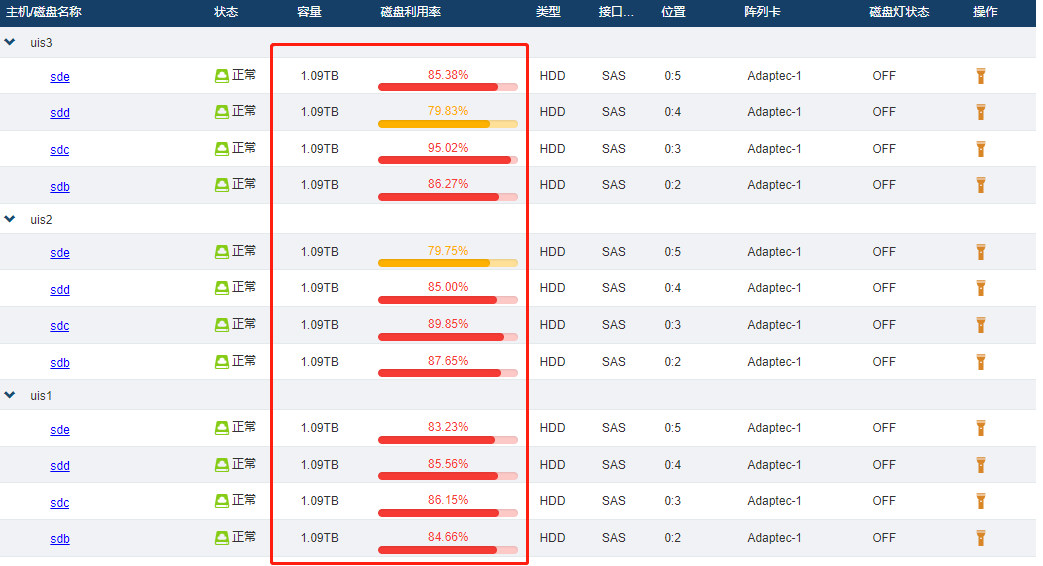Screen dimensions: 1043x566
Task: Click the 95.02% usage bar for uis3 sdc
Action: click(x=447, y=159)
